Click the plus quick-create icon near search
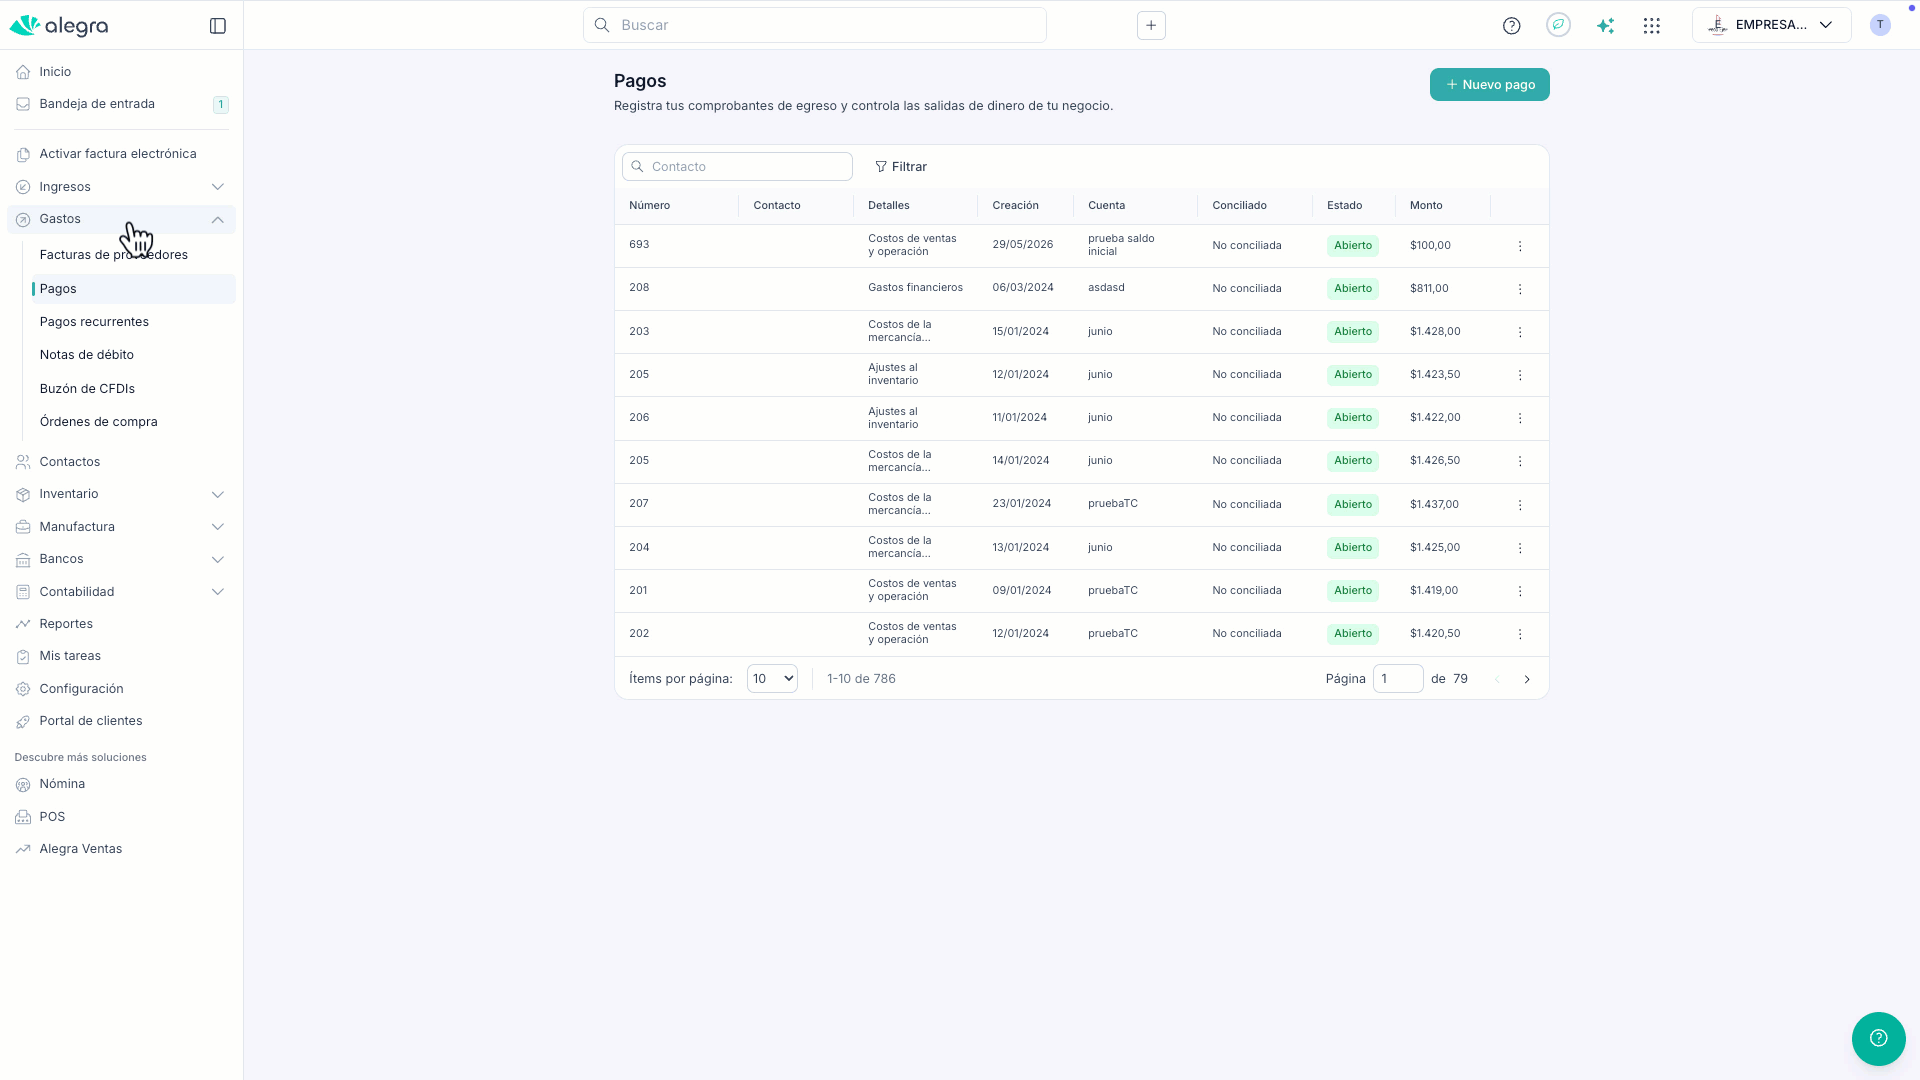 (1151, 26)
